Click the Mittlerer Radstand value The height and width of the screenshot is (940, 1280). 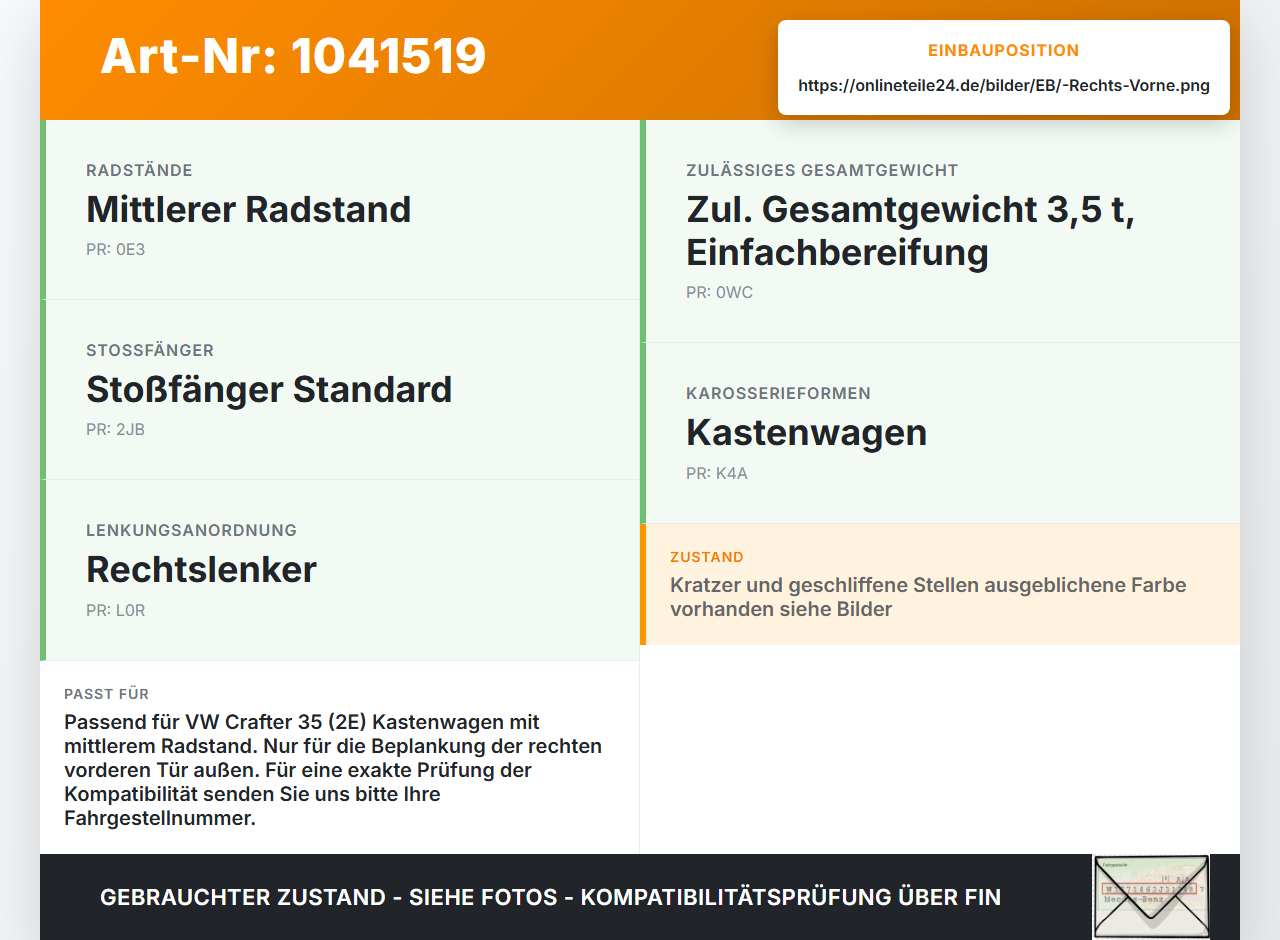[x=249, y=209]
